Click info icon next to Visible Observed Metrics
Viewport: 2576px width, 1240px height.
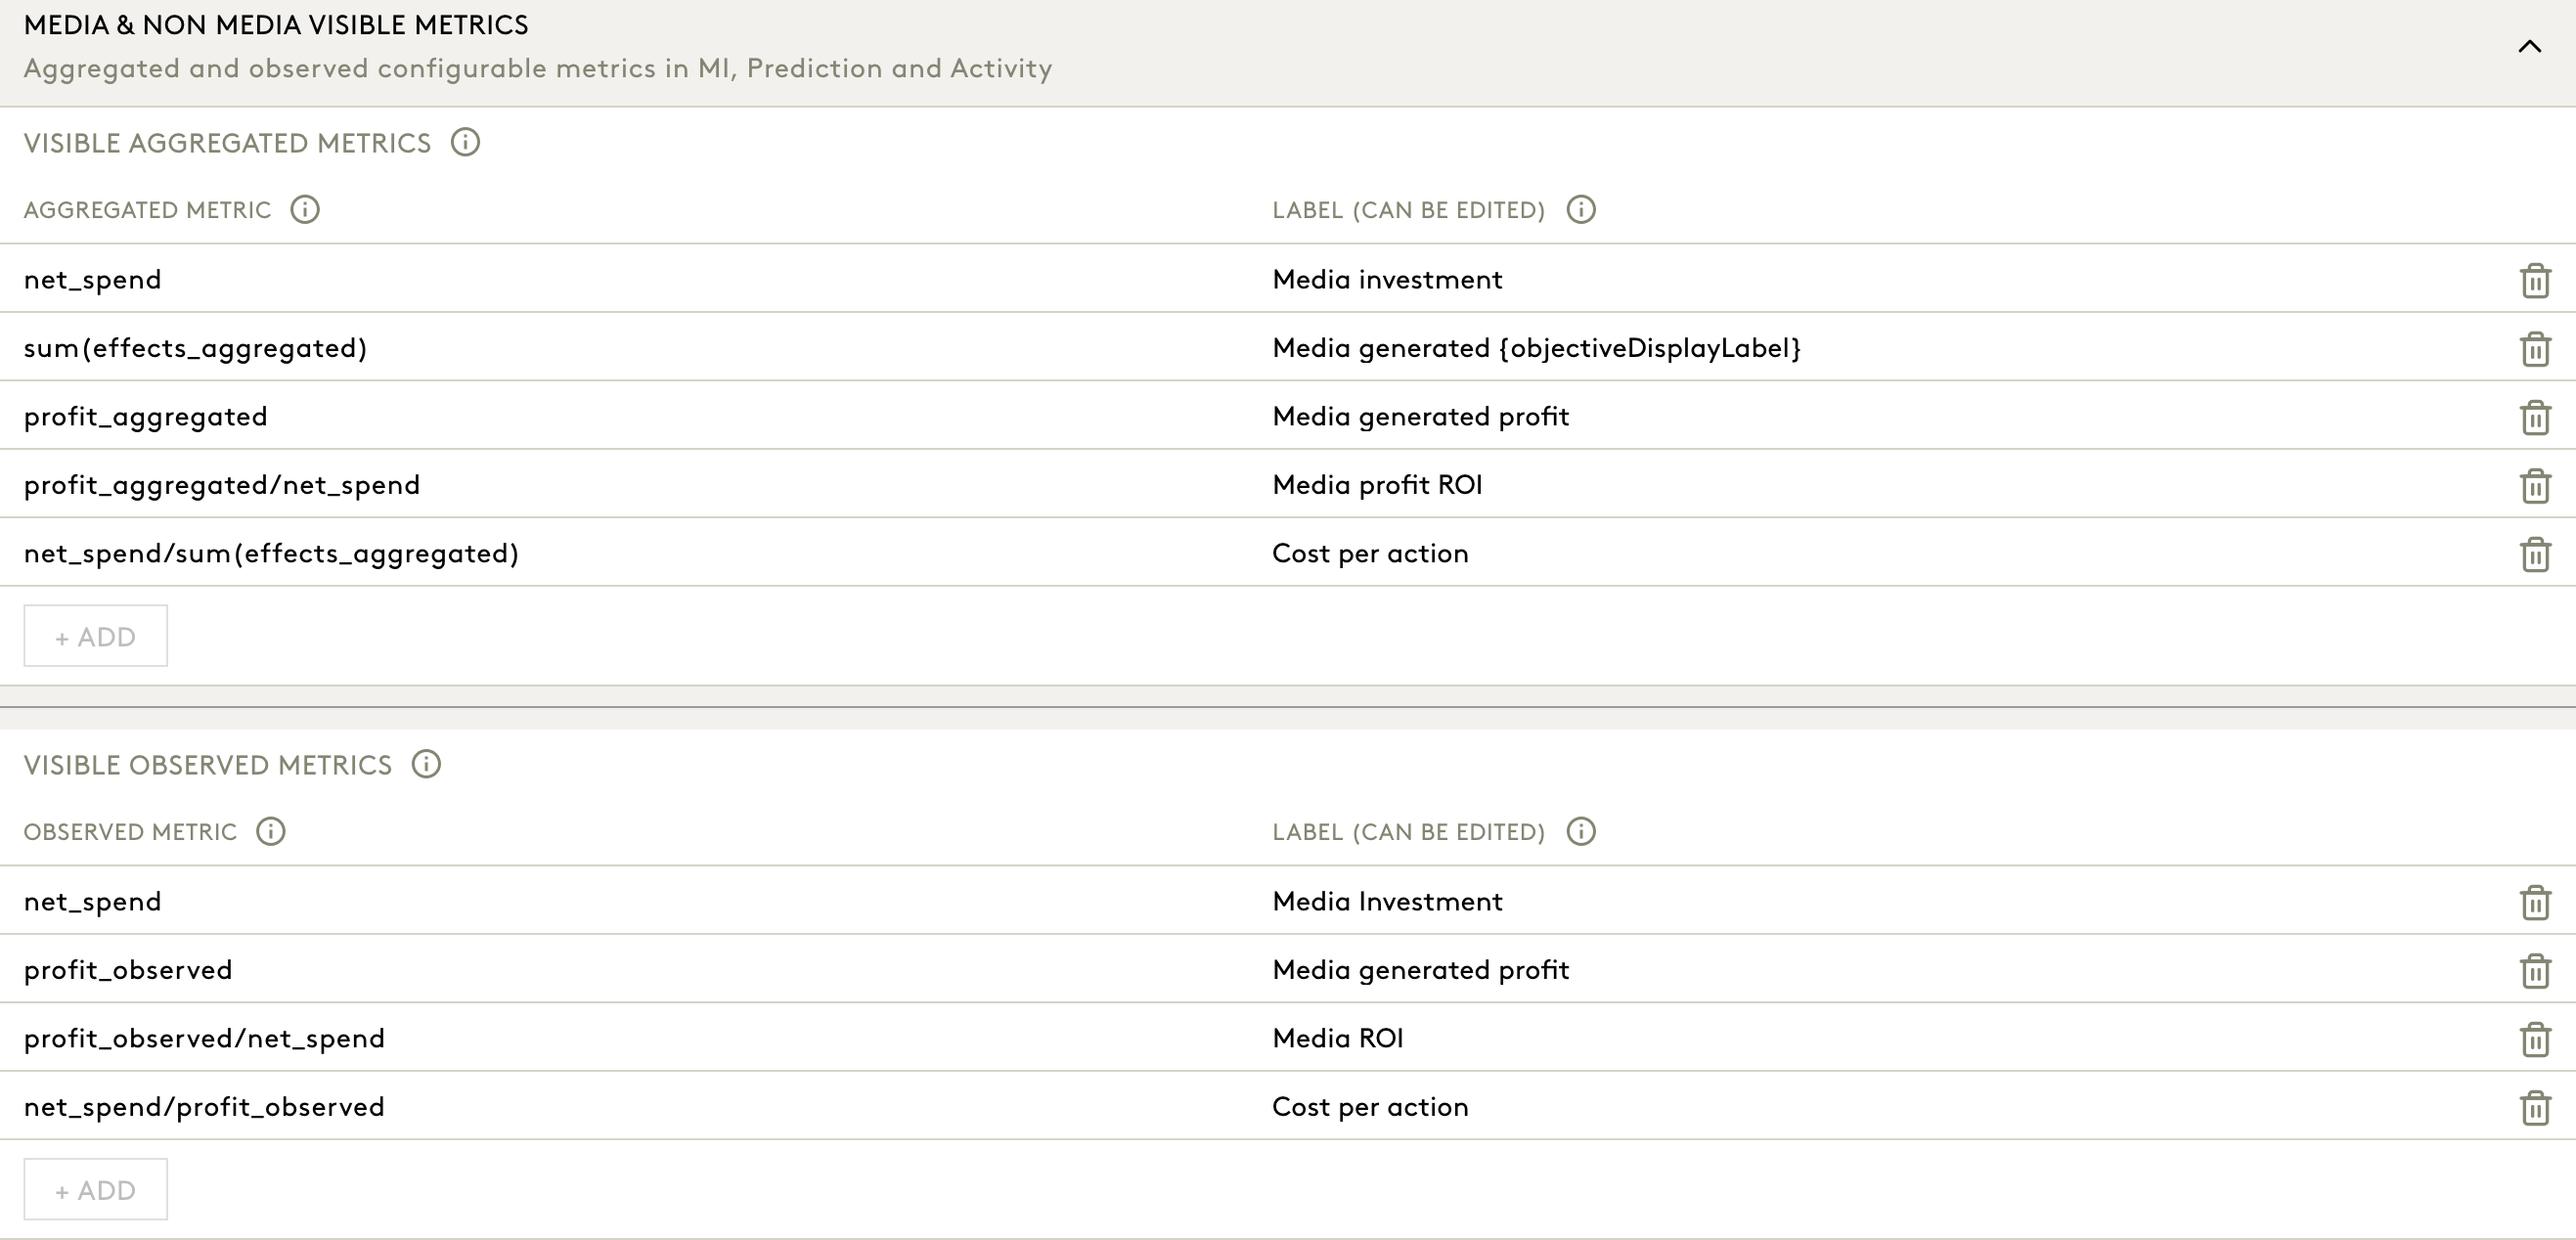(426, 764)
